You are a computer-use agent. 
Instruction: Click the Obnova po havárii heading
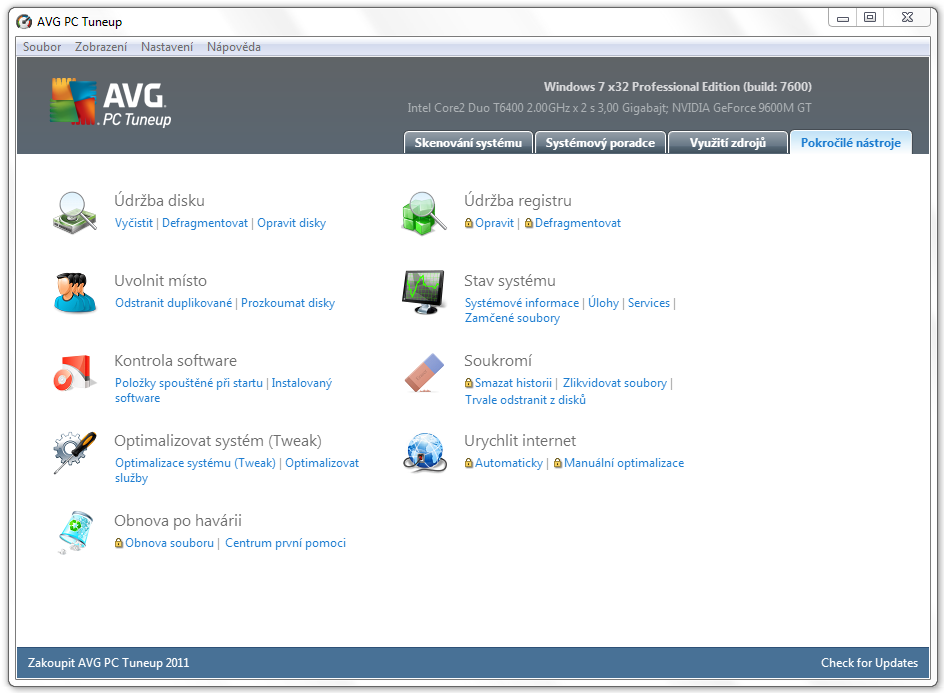point(178,521)
